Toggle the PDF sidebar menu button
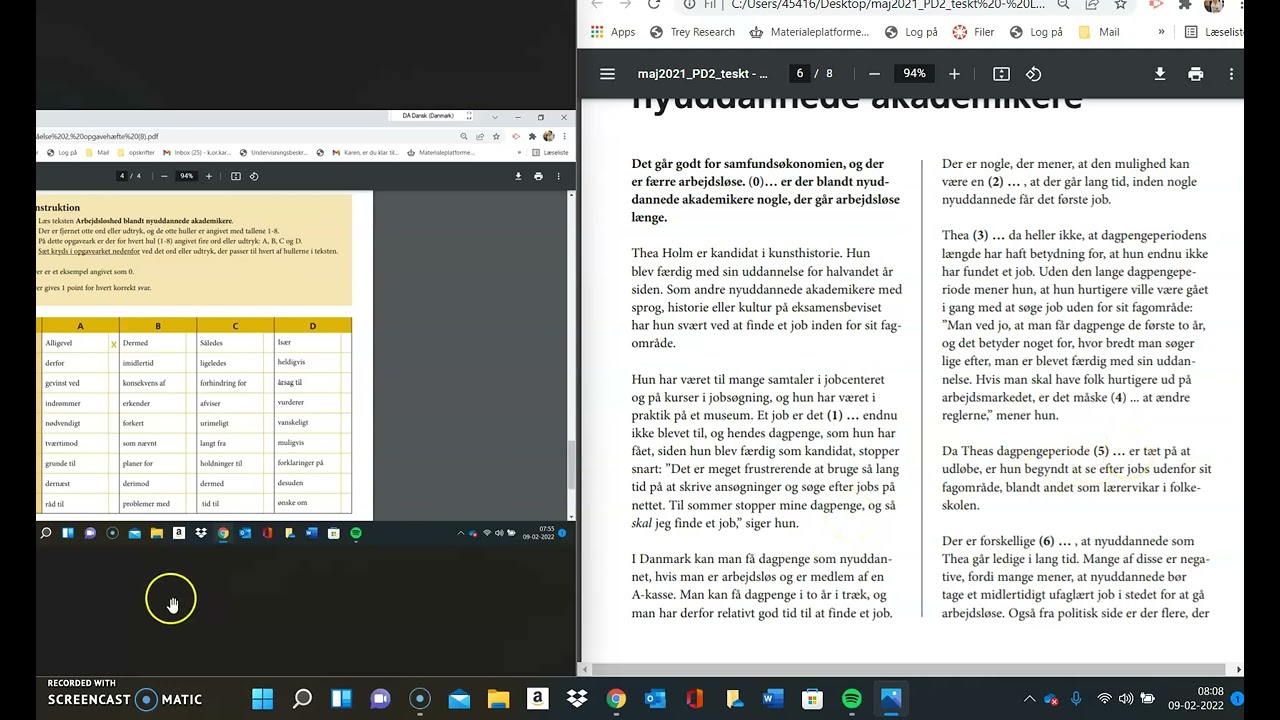 pyautogui.click(x=607, y=74)
